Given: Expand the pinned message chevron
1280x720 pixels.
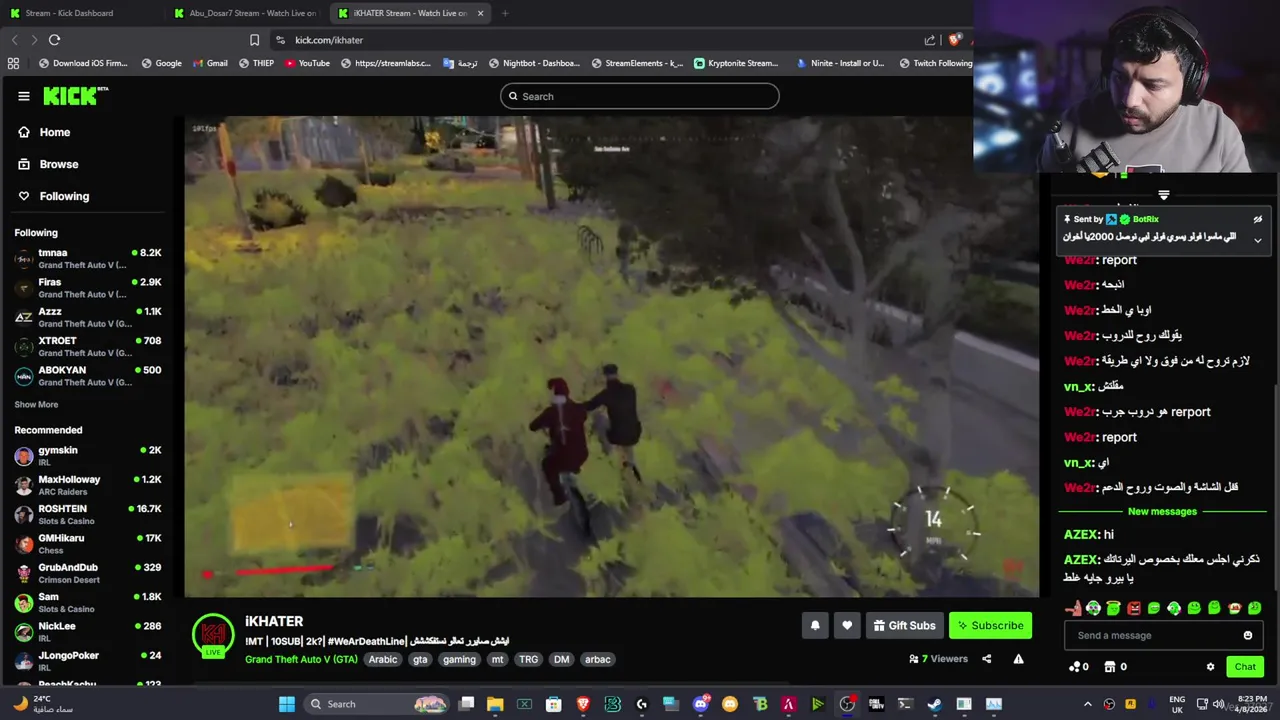Looking at the screenshot, I should pyautogui.click(x=1258, y=240).
